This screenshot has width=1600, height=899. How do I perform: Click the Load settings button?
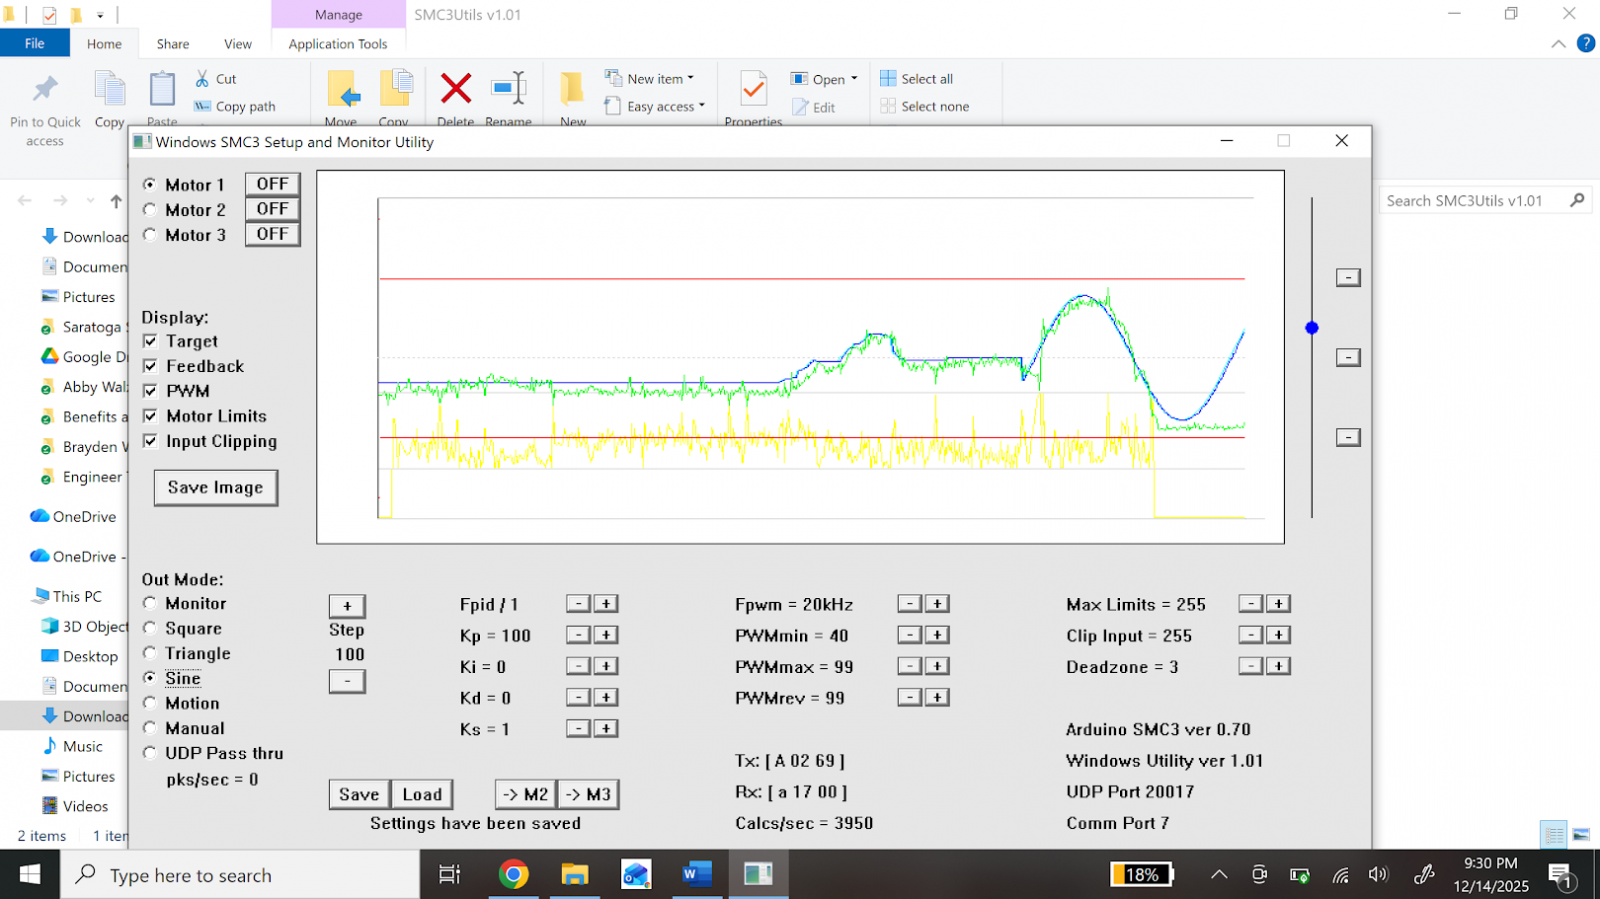coord(422,794)
